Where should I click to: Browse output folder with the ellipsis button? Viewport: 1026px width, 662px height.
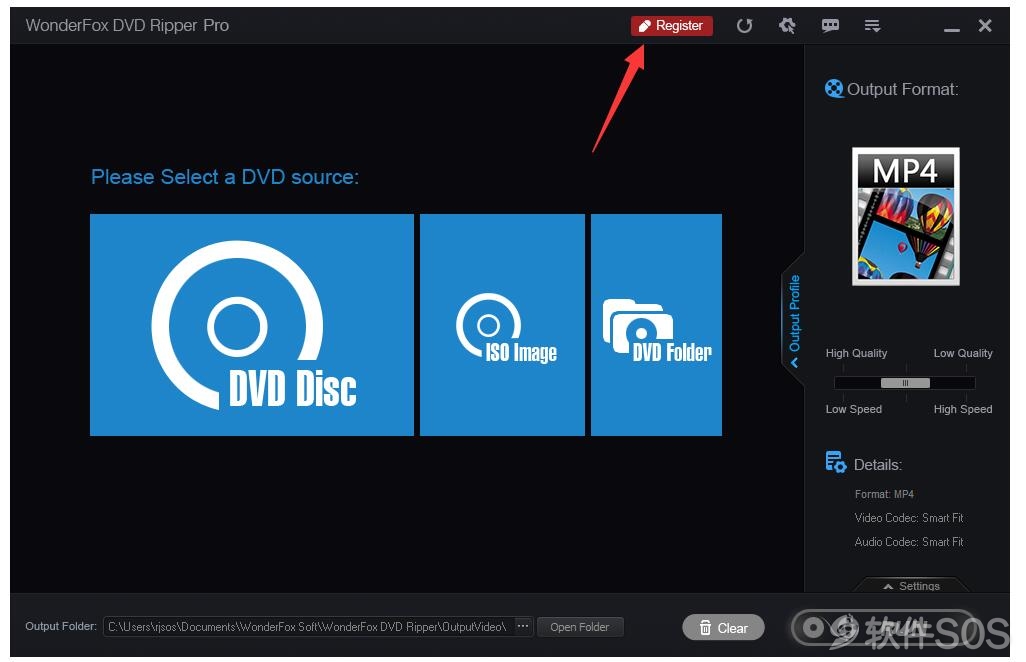pos(523,627)
